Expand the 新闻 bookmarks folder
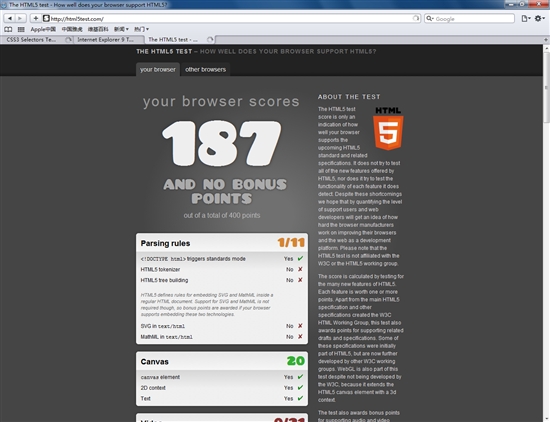This screenshot has height=422, width=550. pyautogui.click(x=121, y=29)
